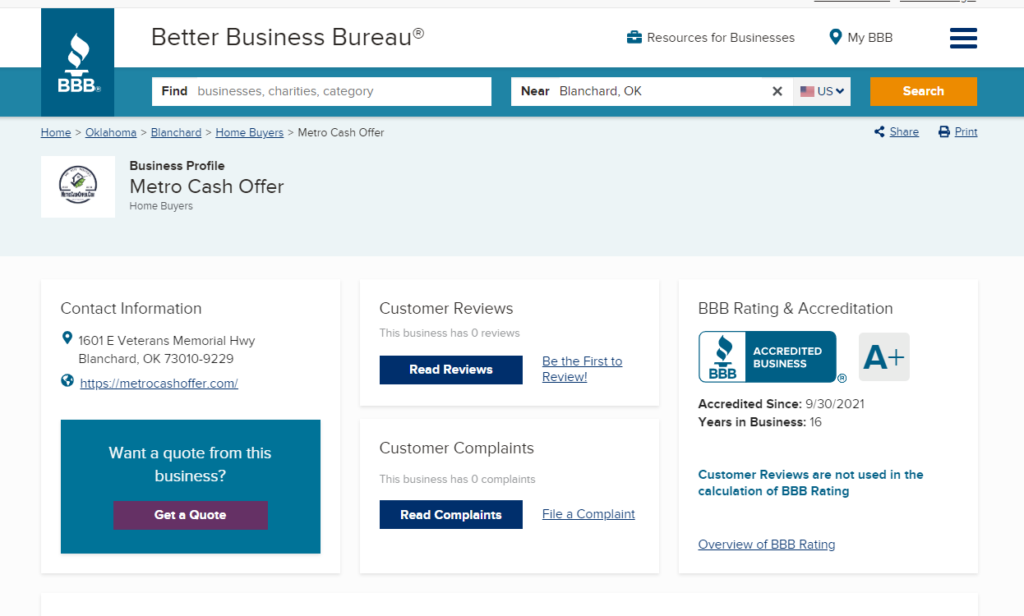The height and width of the screenshot is (616, 1024).
Task: Click the File a Complaint link
Action: [588, 514]
